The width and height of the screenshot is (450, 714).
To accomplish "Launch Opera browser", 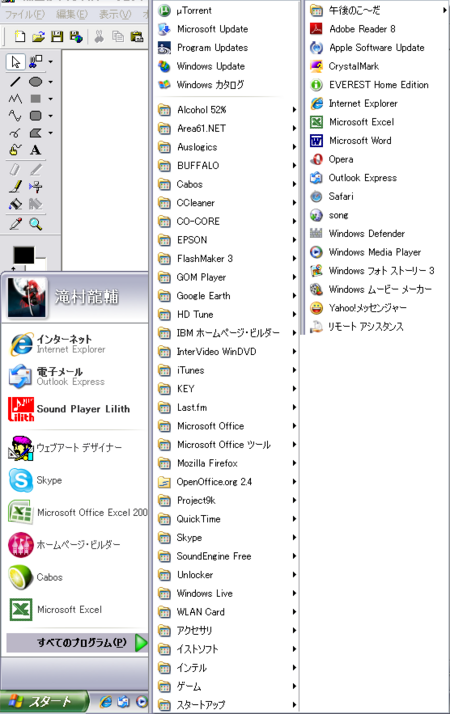I will (377, 159).
